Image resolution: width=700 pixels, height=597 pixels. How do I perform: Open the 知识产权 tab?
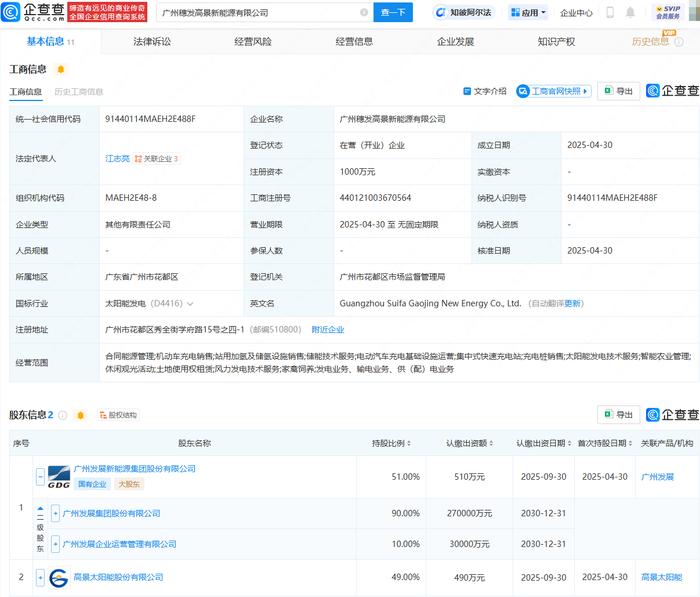[556, 42]
